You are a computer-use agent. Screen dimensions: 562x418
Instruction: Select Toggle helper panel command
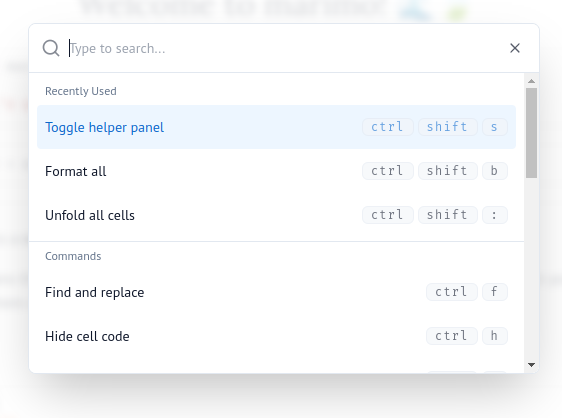coord(276,127)
